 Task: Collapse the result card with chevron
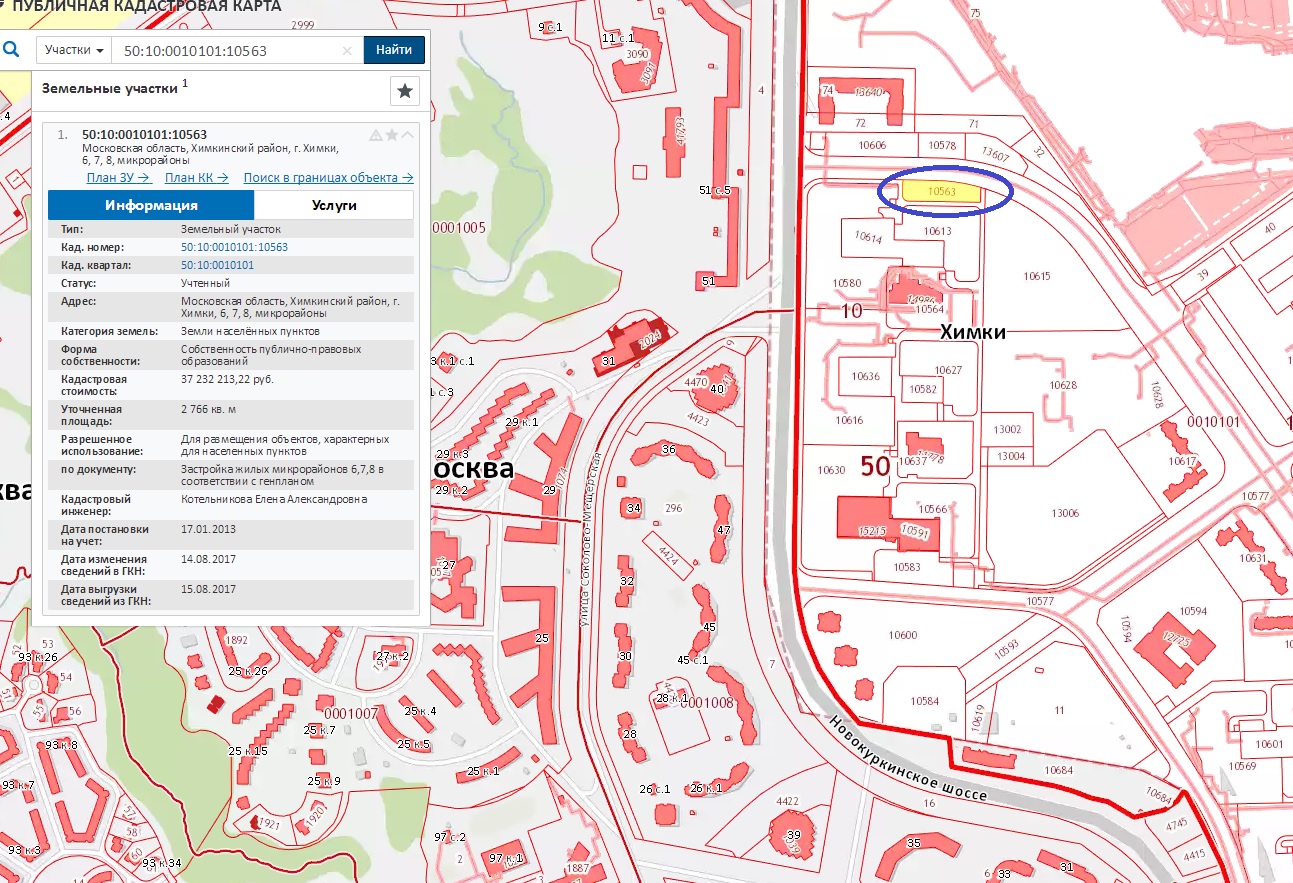(x=408, y=135)
